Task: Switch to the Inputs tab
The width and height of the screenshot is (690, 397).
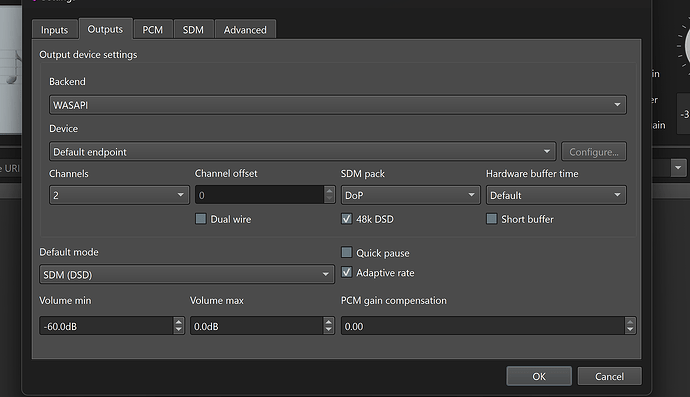Action: [x=55, y=30]
